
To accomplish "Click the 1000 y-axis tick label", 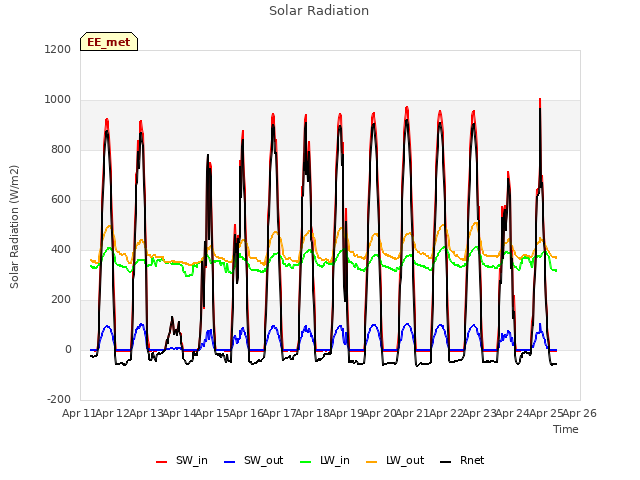I will [58, 100].
